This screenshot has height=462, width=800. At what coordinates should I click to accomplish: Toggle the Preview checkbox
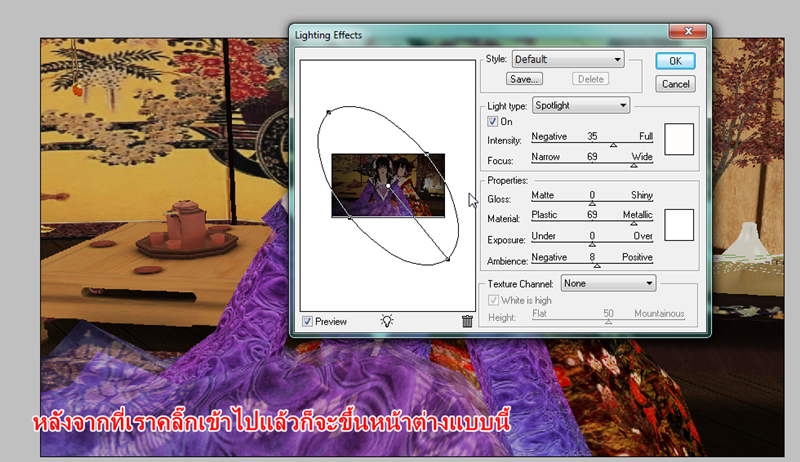coord(308,321)
